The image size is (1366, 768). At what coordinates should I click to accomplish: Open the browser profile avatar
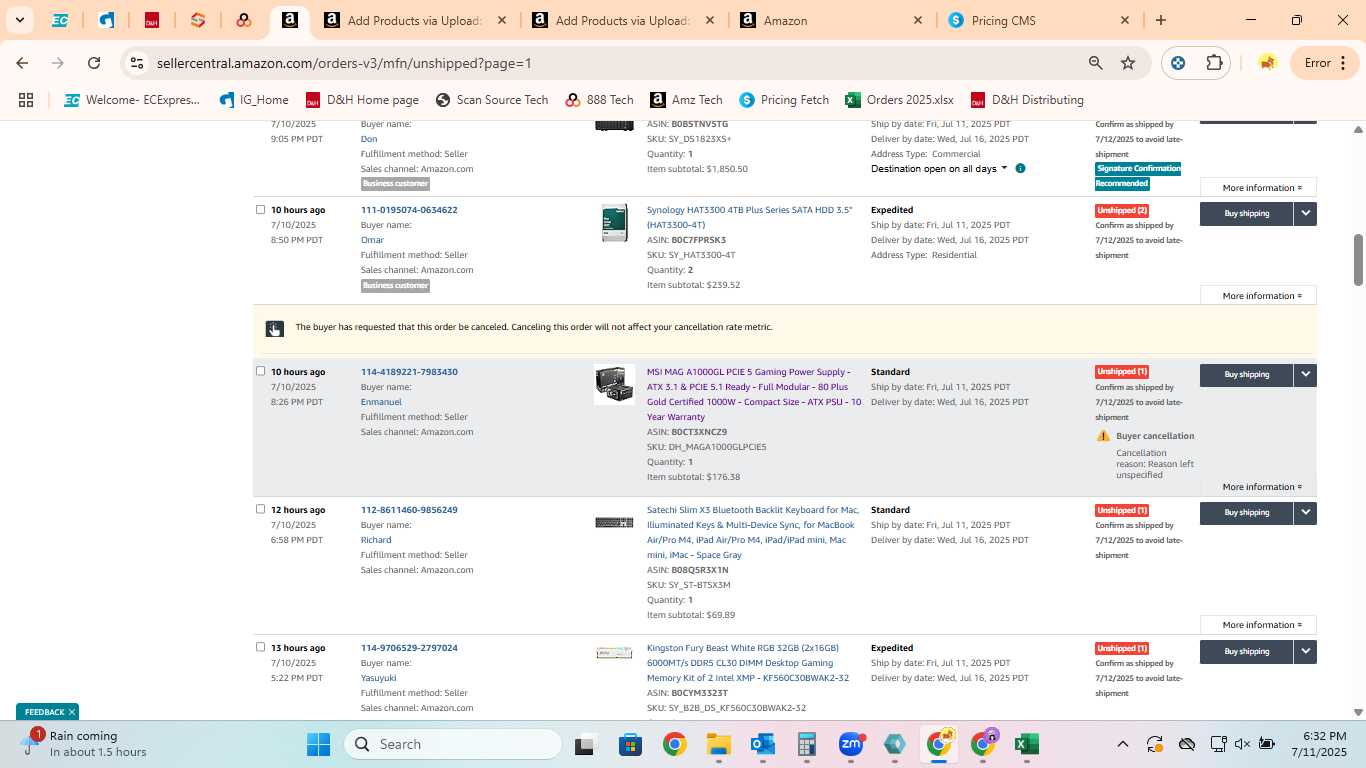point(1267,63)
